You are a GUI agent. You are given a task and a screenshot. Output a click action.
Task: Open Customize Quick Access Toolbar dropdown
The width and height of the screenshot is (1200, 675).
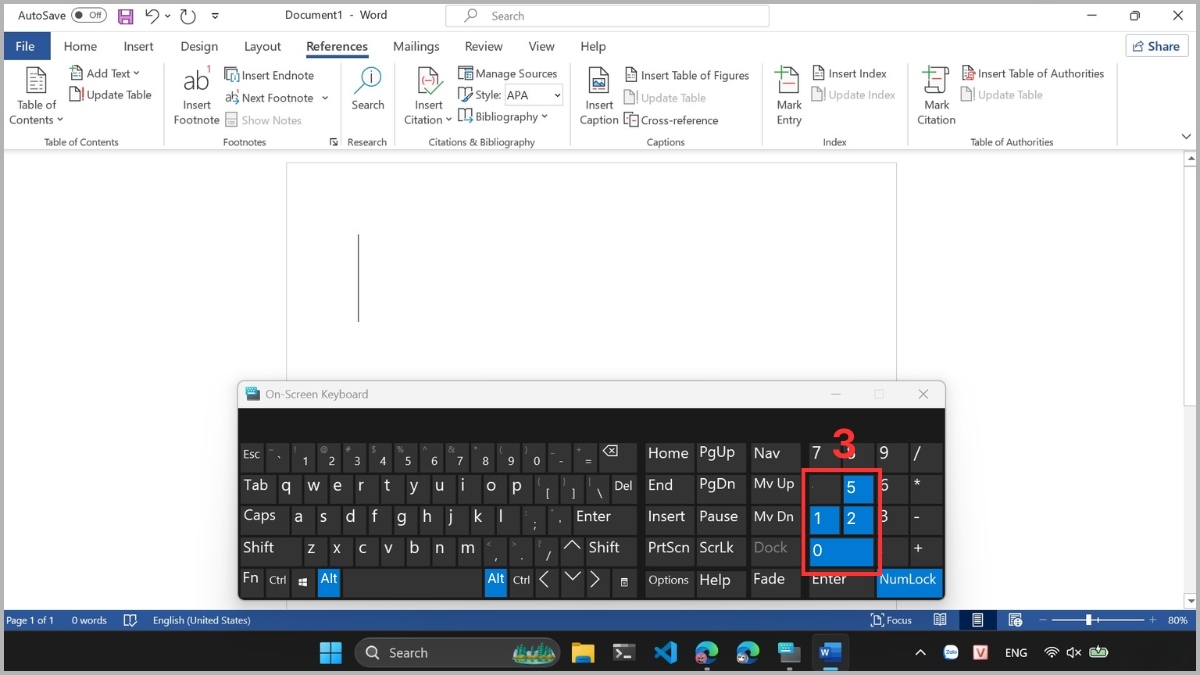pyautogui.click(x=215, y=16)
